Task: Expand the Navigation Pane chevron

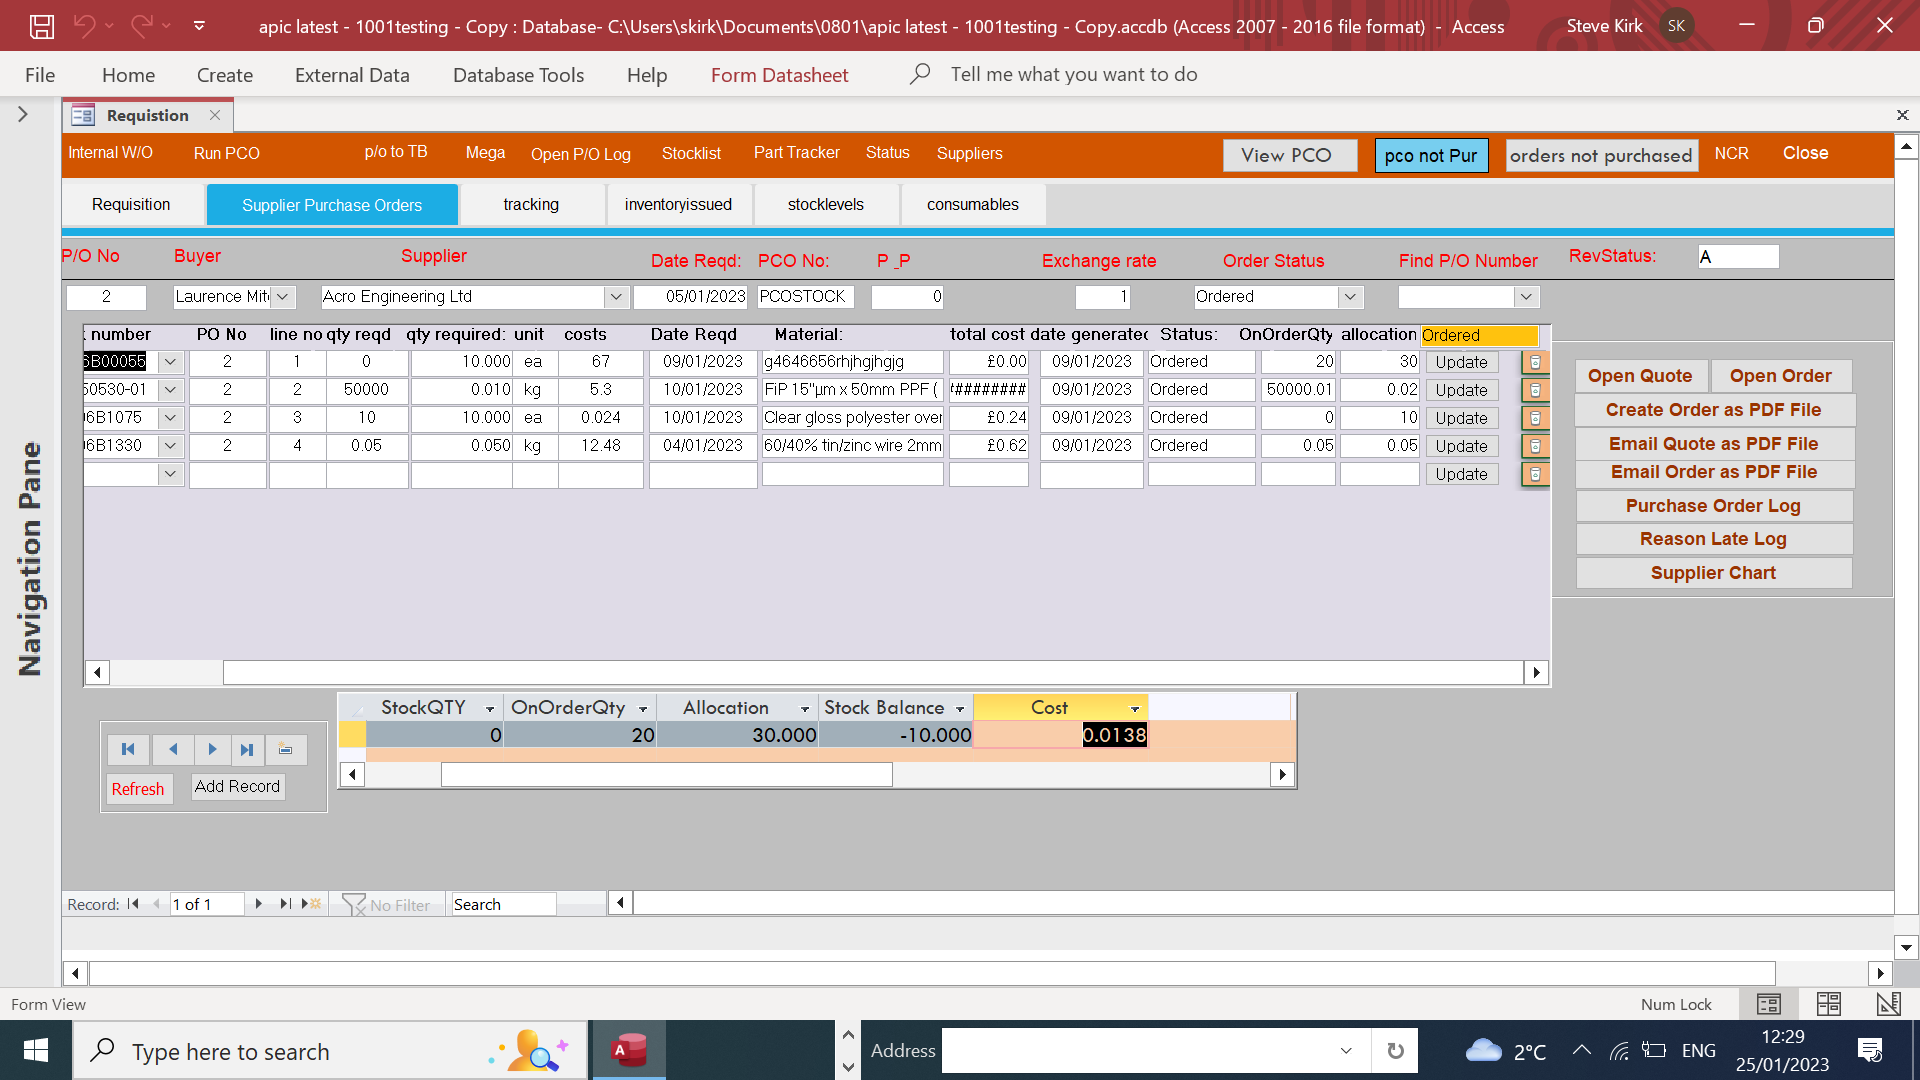Action: pos(23,115)
